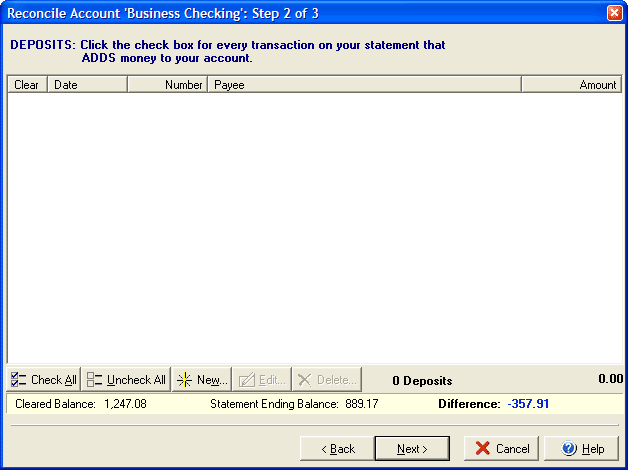
Task: Click the grayed-out Edit... button
Action: 262,380
